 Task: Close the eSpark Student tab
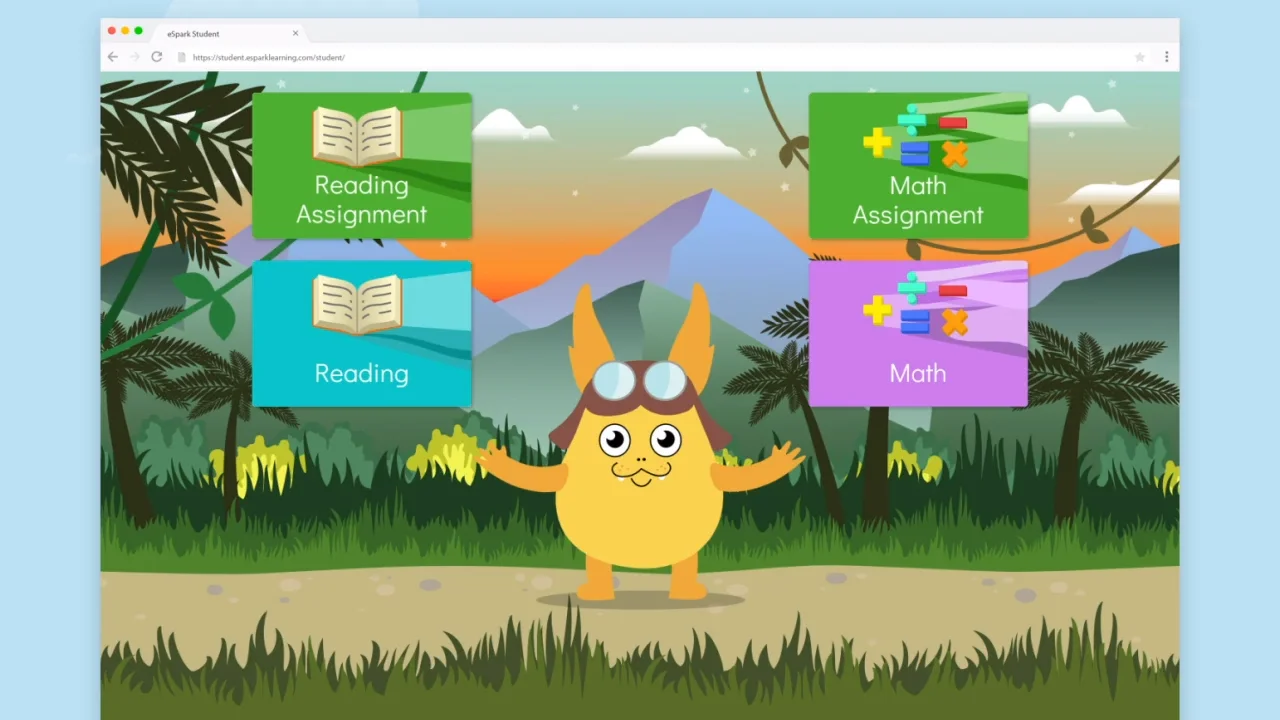[295, 33]
